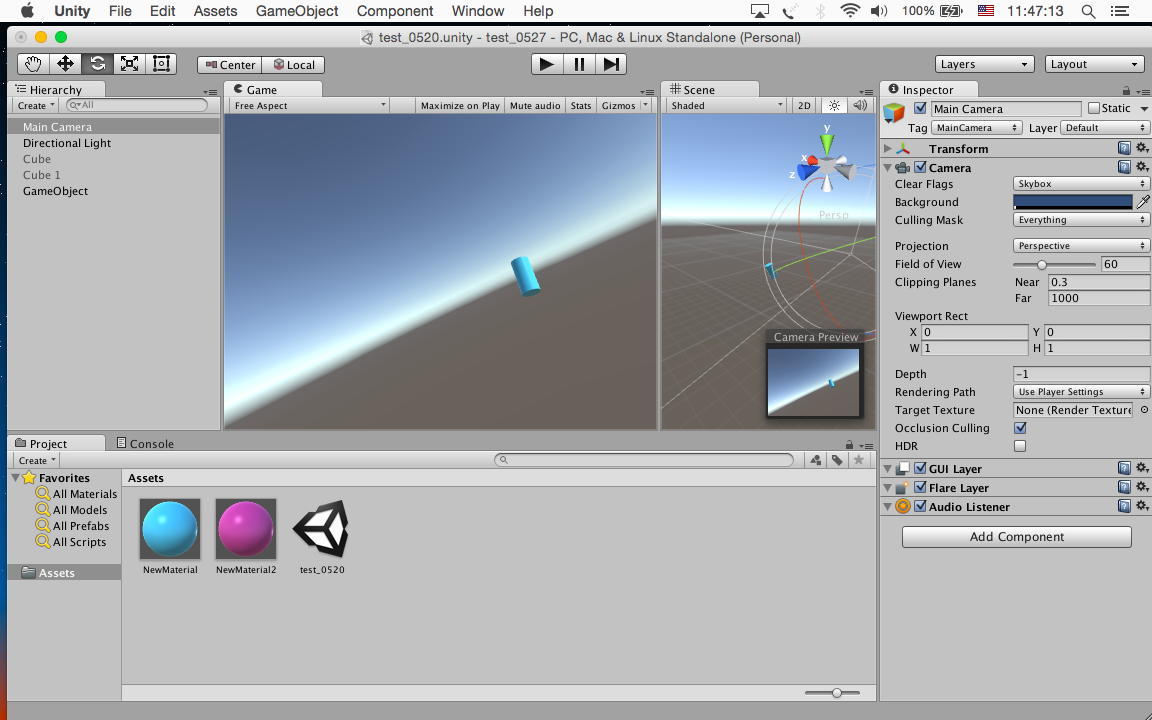
Task: Open Culling Mask dropdown
Action: [1081, 220]
